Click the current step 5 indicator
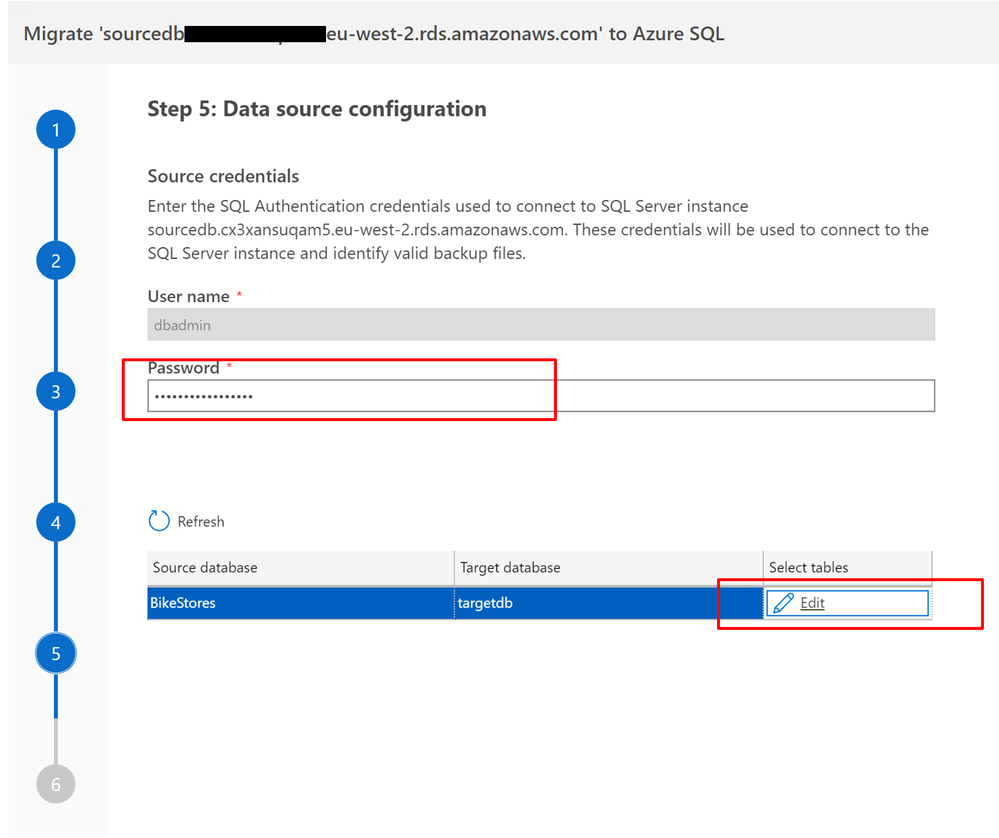Screen dimensions: 999x838 [x=56, y=654]
